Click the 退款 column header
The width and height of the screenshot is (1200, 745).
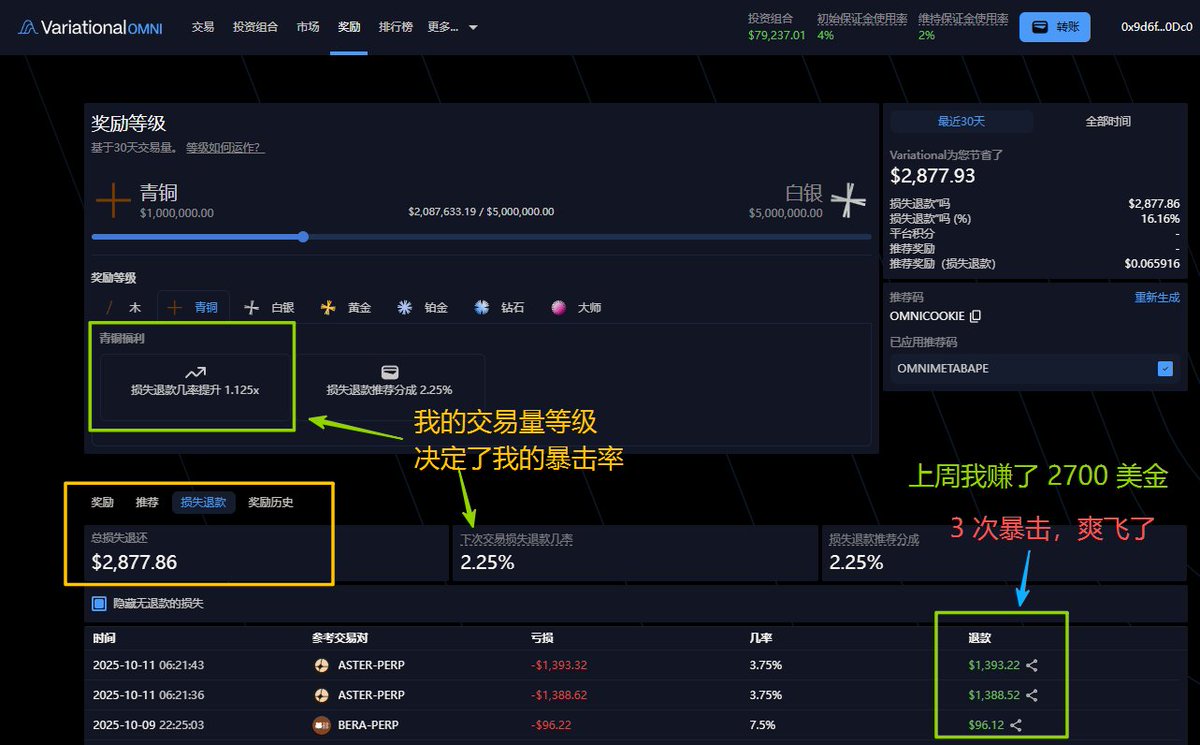[979, 637]
